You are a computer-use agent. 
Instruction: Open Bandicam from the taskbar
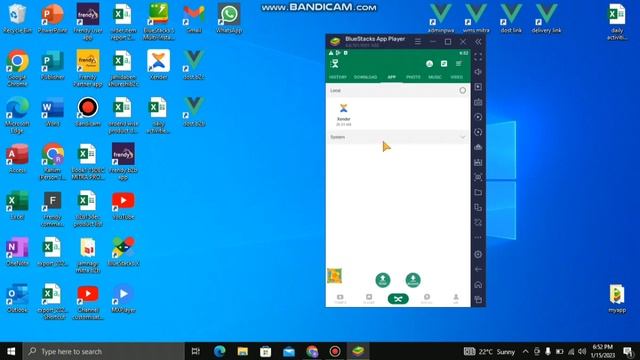point(335,351)
